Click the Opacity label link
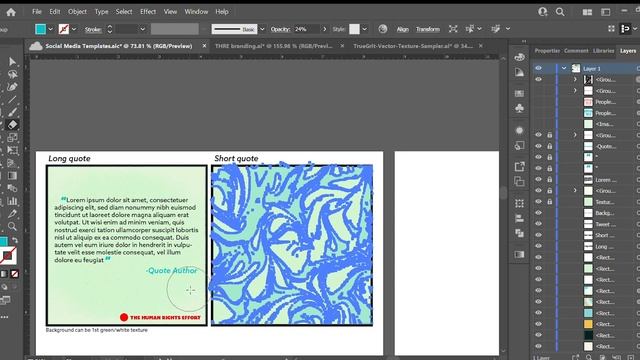 coord(280,29)
